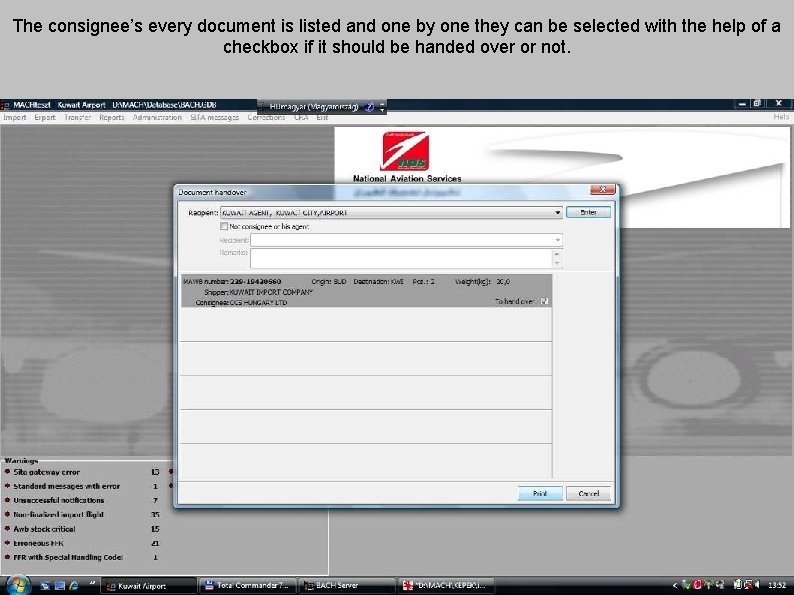The image size is (794, 595).
Task: Click red bullet beside Non-finalized import flight
Action: pos(7,514)
